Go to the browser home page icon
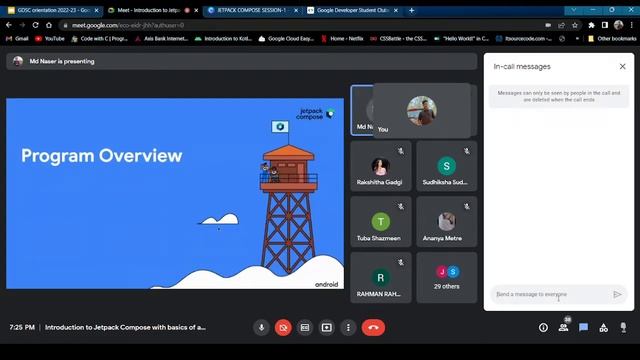Image resolution: width=640 pixels, height=360 pixels. point(49,25)
